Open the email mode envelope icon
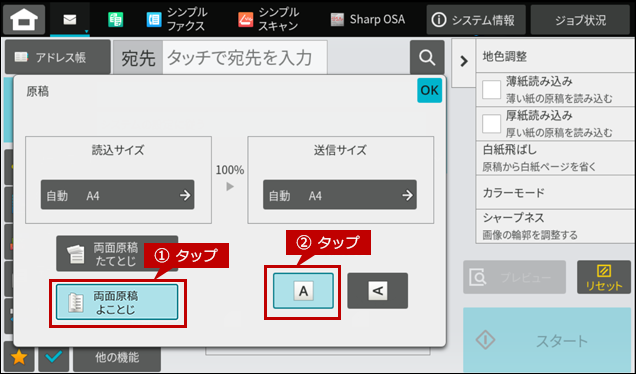The image size is (636, 374). coord(70,19)
